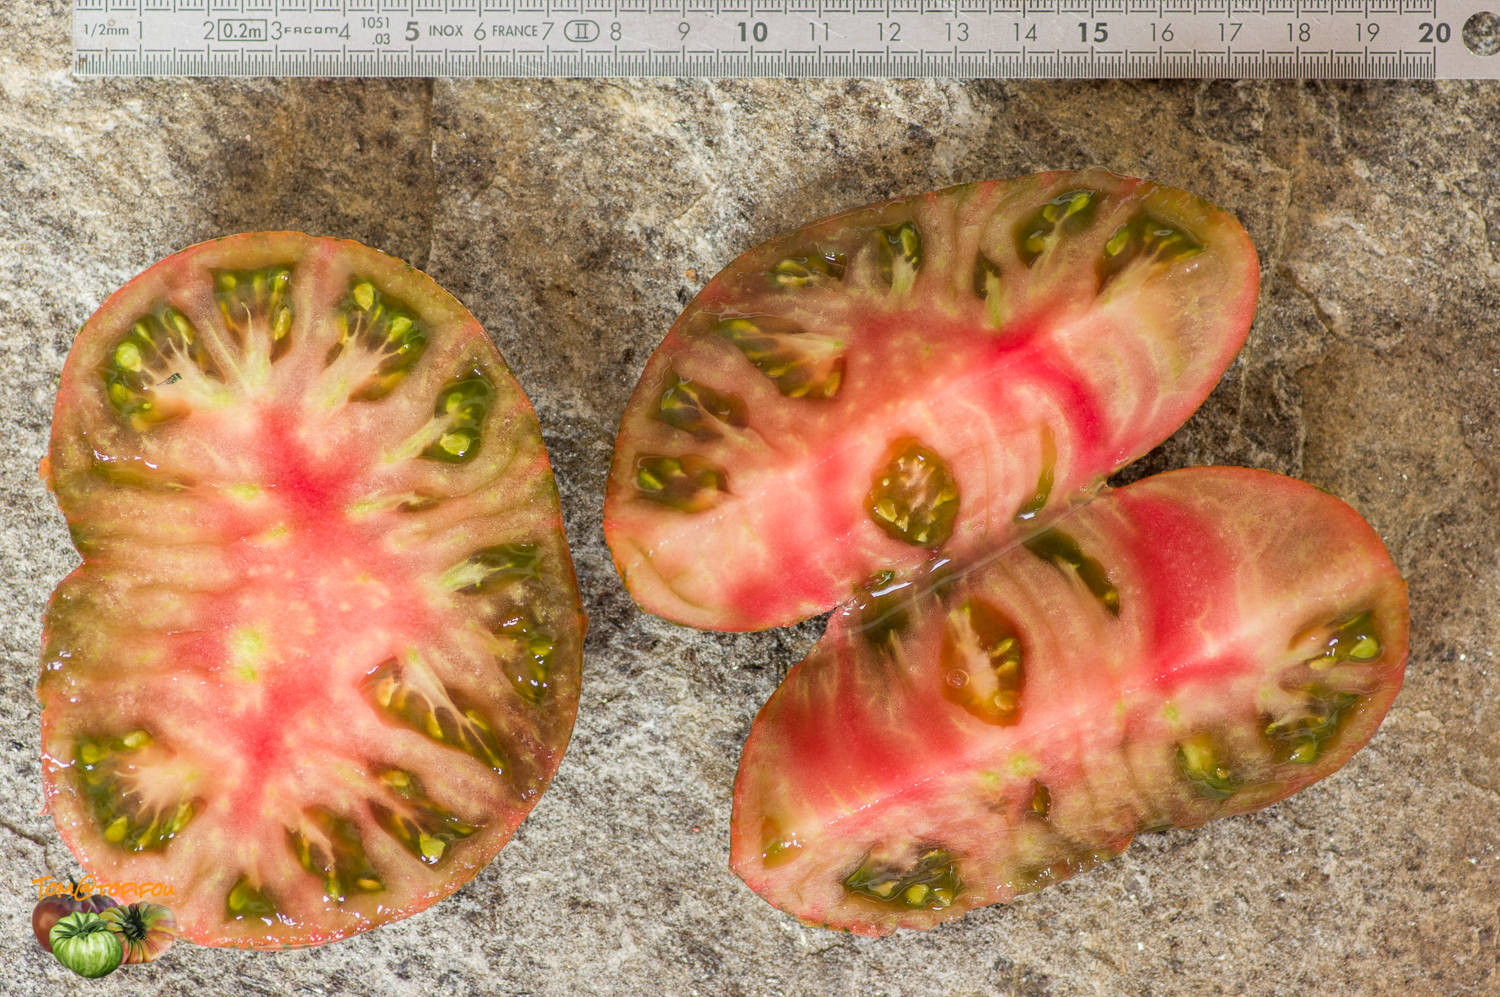The width and height of the screenshot is (1500, 997).
Task: Click the number 9 on the ruler
Action: pos(684,32)
